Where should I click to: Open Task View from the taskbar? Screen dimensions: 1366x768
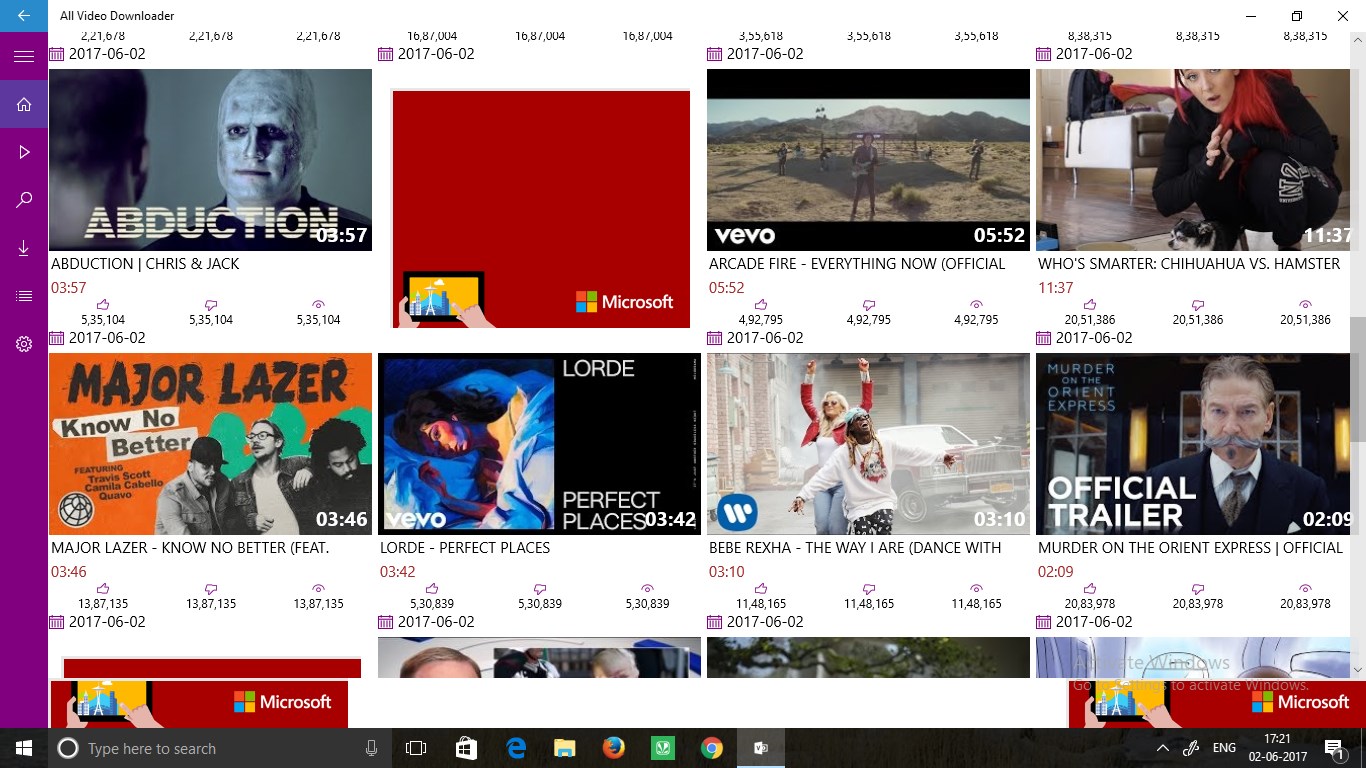tap(416, 748)
